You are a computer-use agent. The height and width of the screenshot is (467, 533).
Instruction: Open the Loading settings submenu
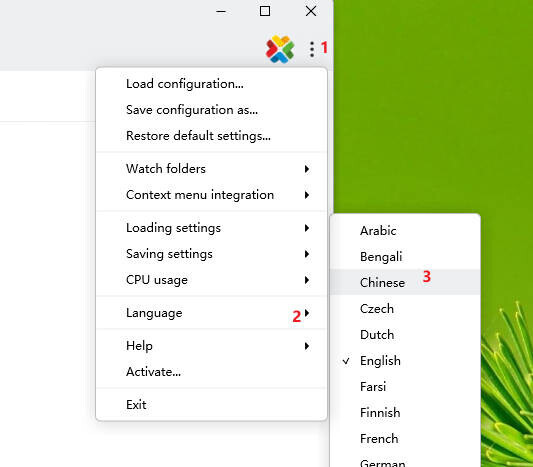click(211, 228)
